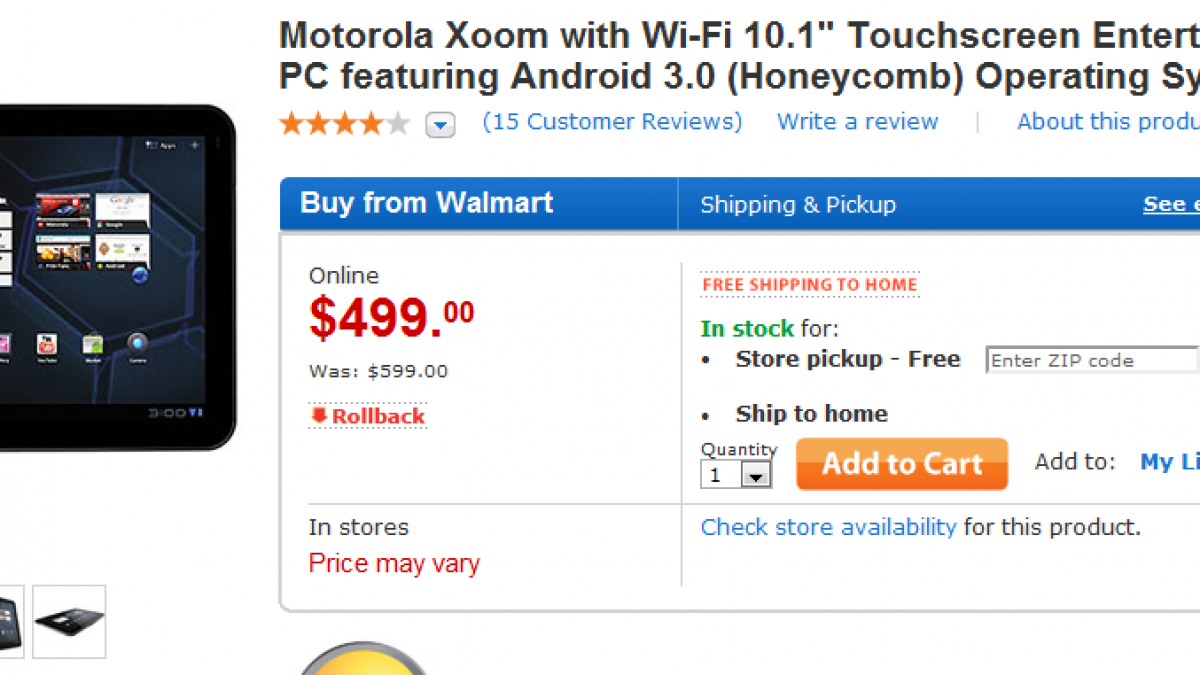Viewport: 1200px width, 675px height.
Task: Click the Enter ZIP code field
Action: pyautogui.click(x=1090, y=361)
